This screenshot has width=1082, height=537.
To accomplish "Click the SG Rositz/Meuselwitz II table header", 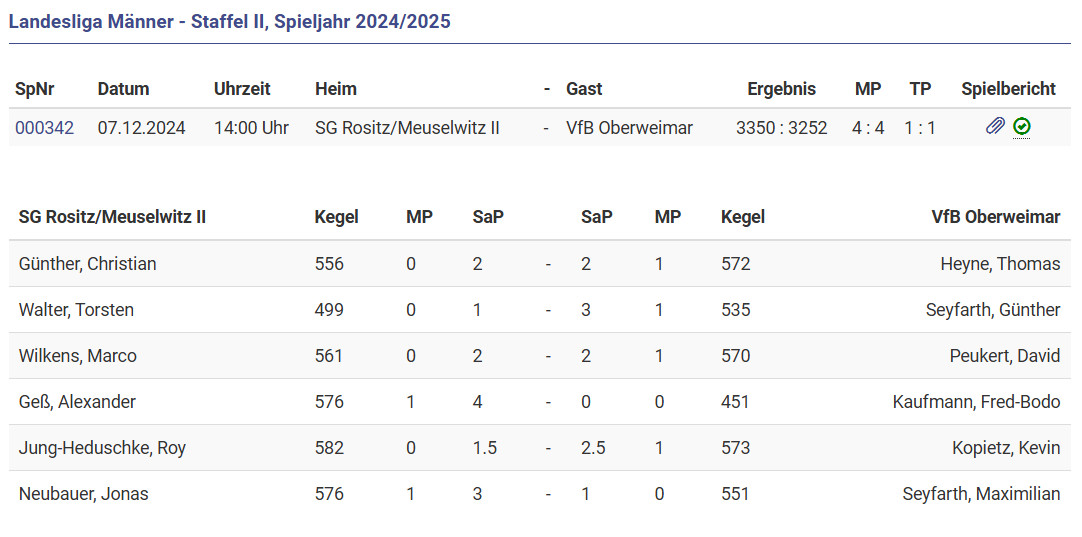I will [112, 217].
